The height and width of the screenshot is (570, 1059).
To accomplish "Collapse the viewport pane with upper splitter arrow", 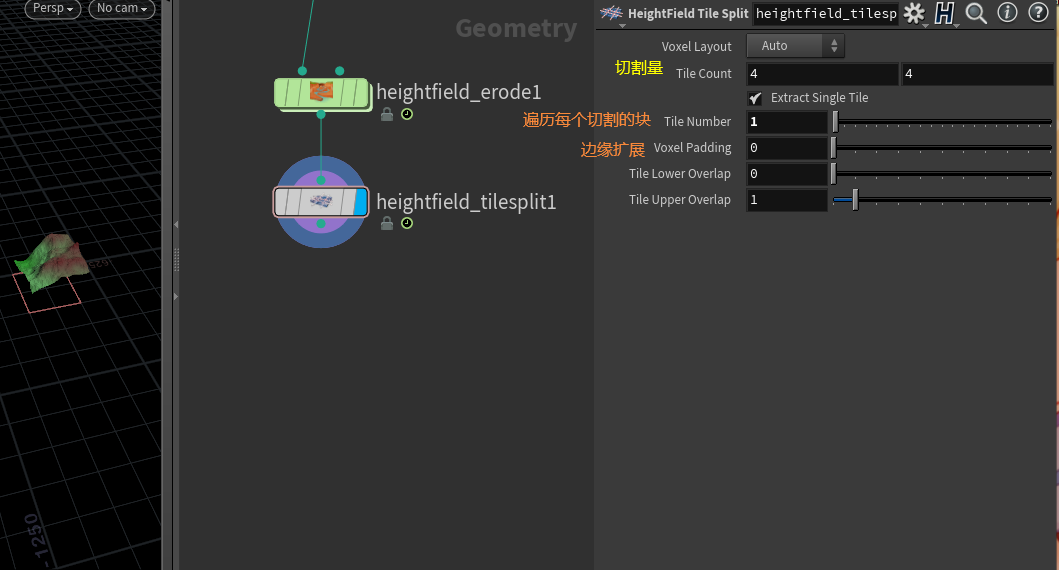I will click(176, 224).
